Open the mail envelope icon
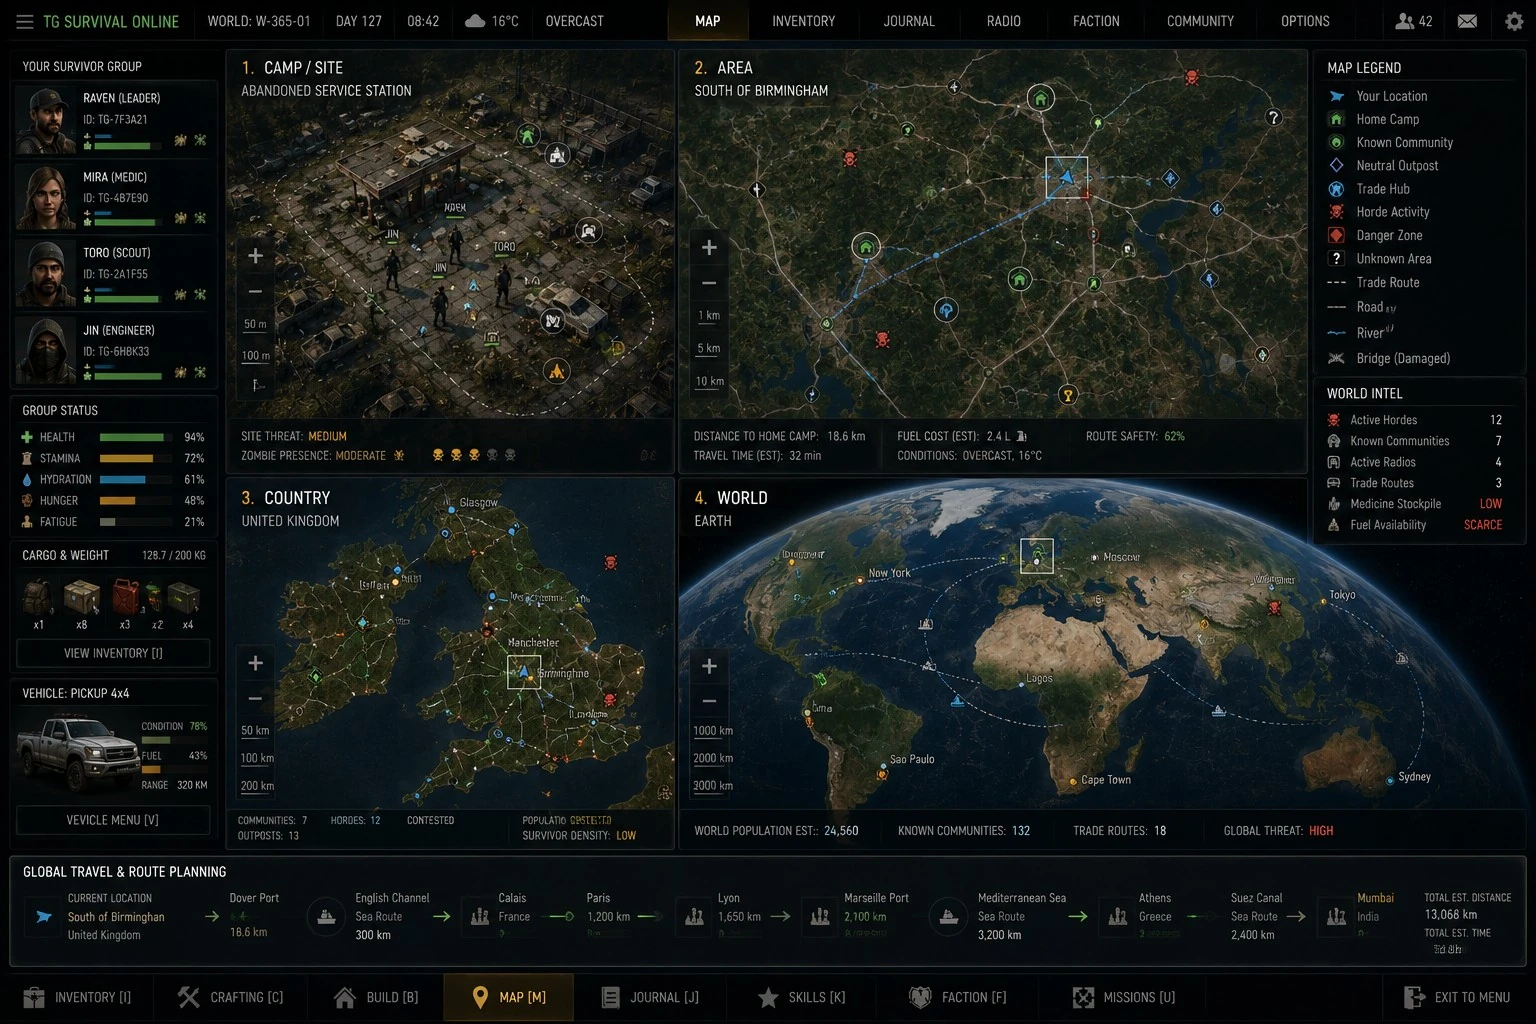 1467,21
